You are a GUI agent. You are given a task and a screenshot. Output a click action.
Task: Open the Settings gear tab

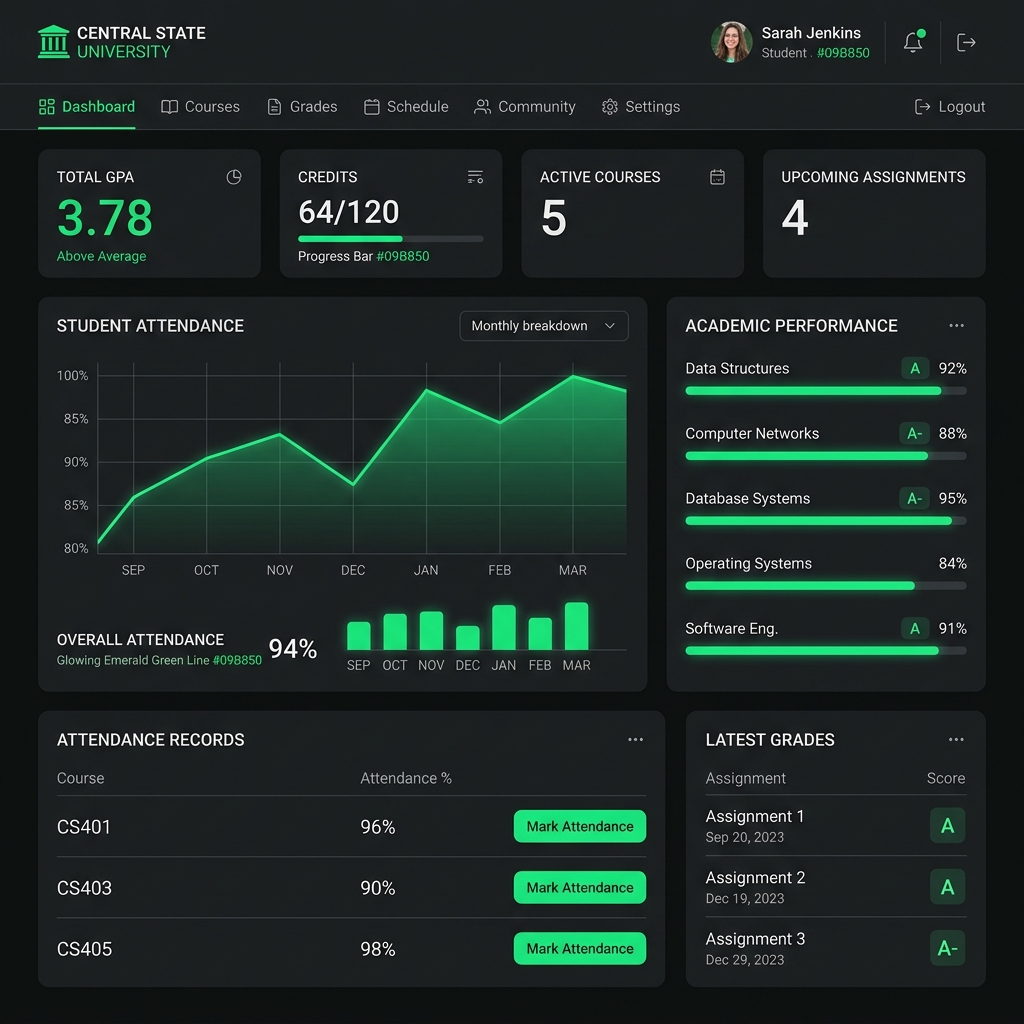pyautogui.click(x=641, y=106)
